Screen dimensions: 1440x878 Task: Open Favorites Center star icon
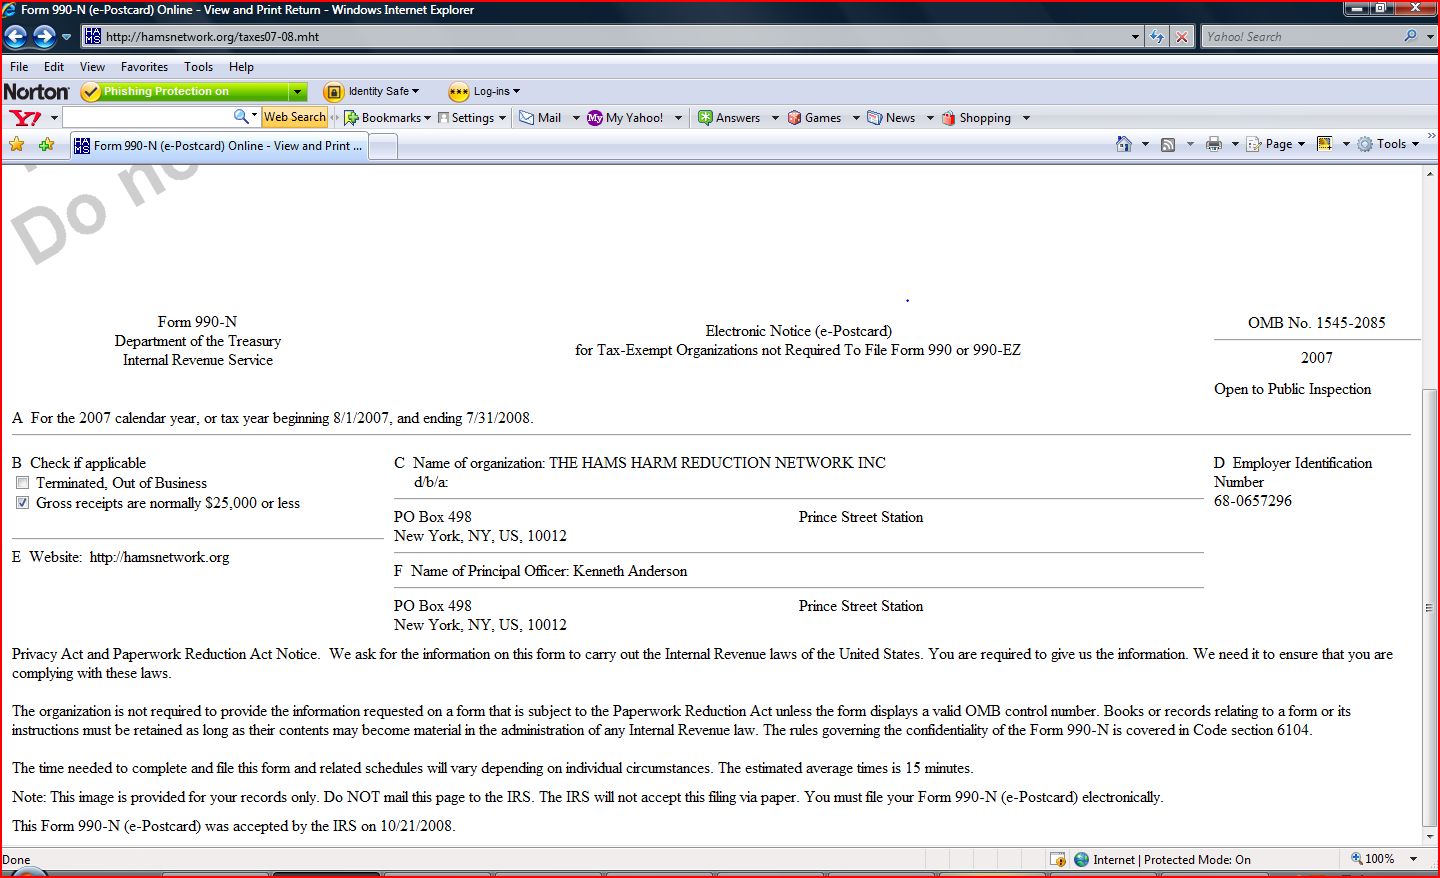click(x=17, y=145)
